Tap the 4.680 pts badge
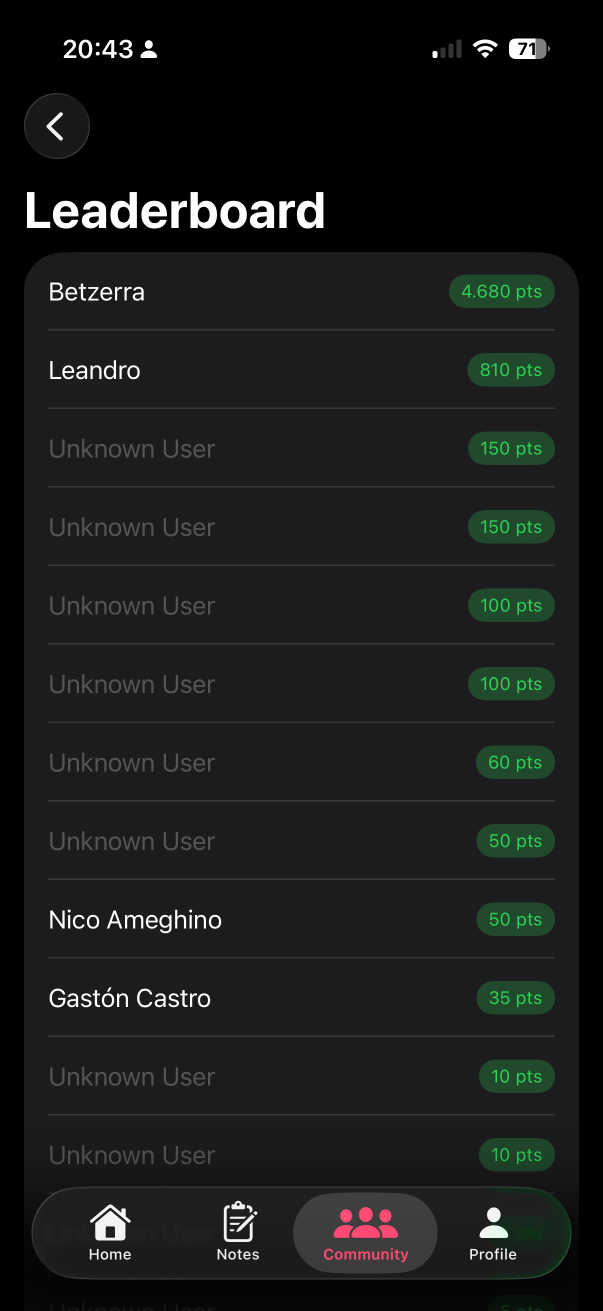Image resolution: width=603 pixels, height=1311 pixels. click(x=501, y=292)
